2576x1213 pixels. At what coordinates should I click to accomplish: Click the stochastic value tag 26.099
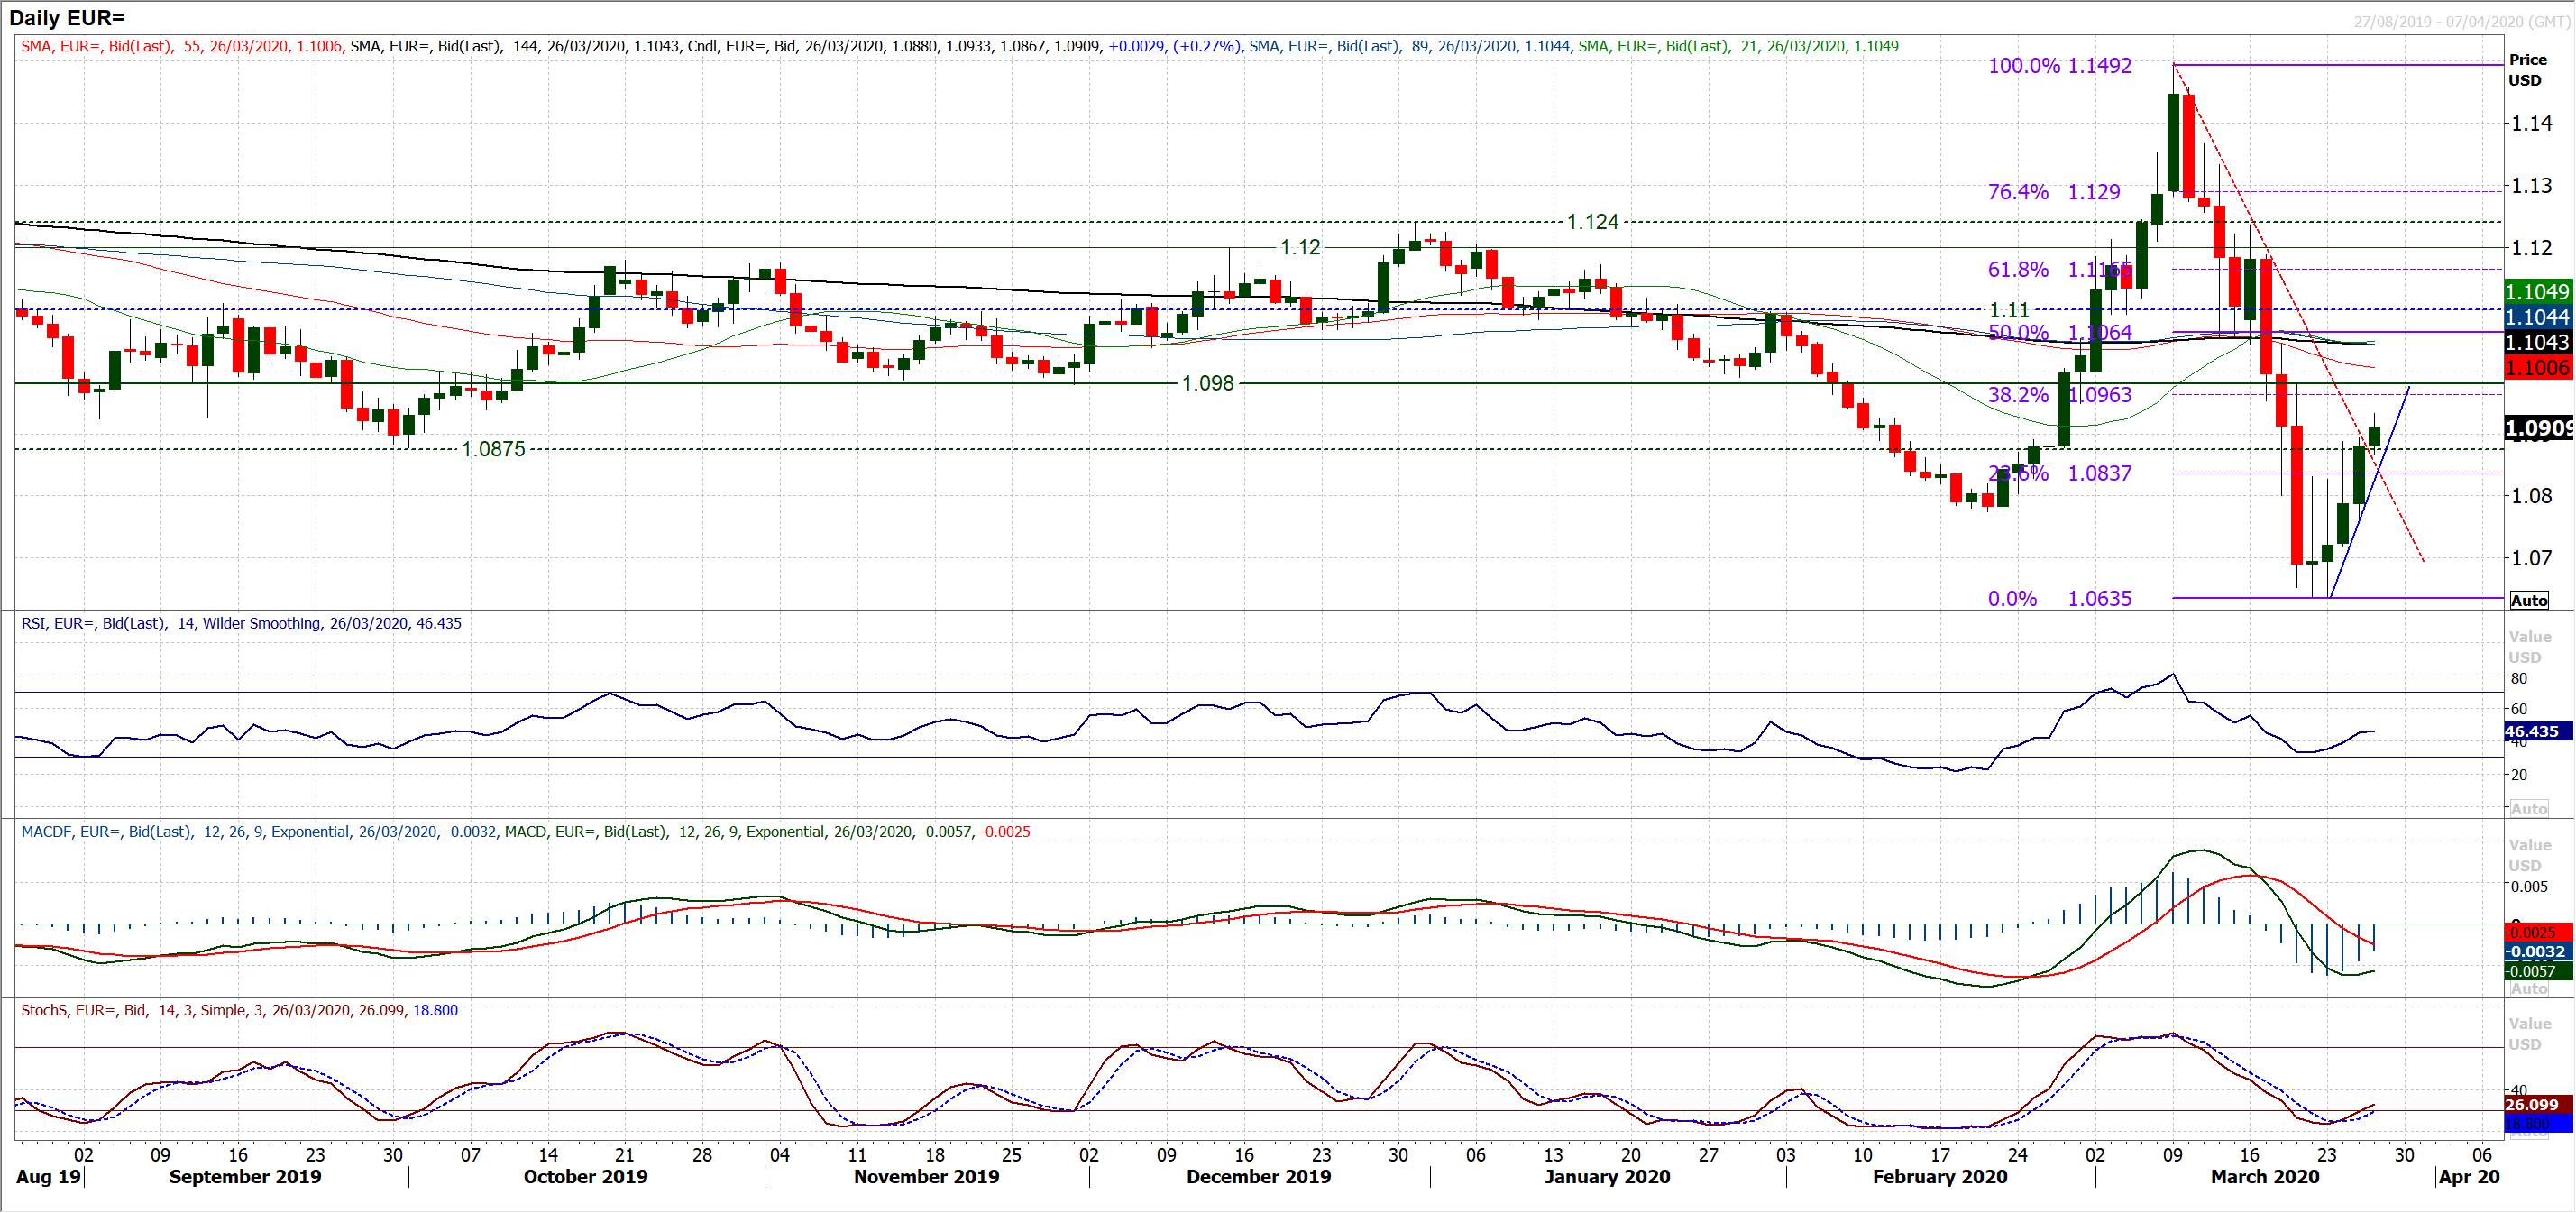pos(2538,1105)
